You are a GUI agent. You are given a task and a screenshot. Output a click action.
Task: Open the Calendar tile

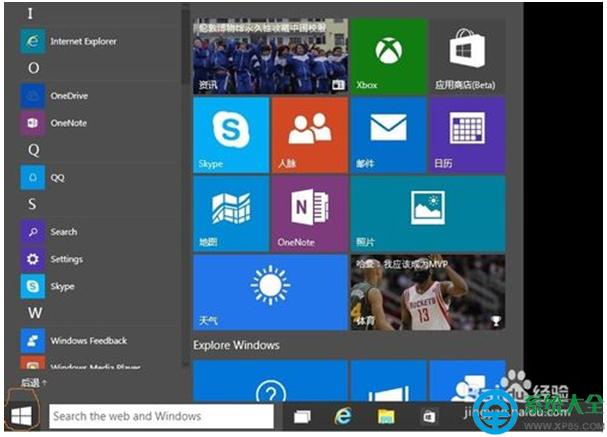click(x=467, y=135)
